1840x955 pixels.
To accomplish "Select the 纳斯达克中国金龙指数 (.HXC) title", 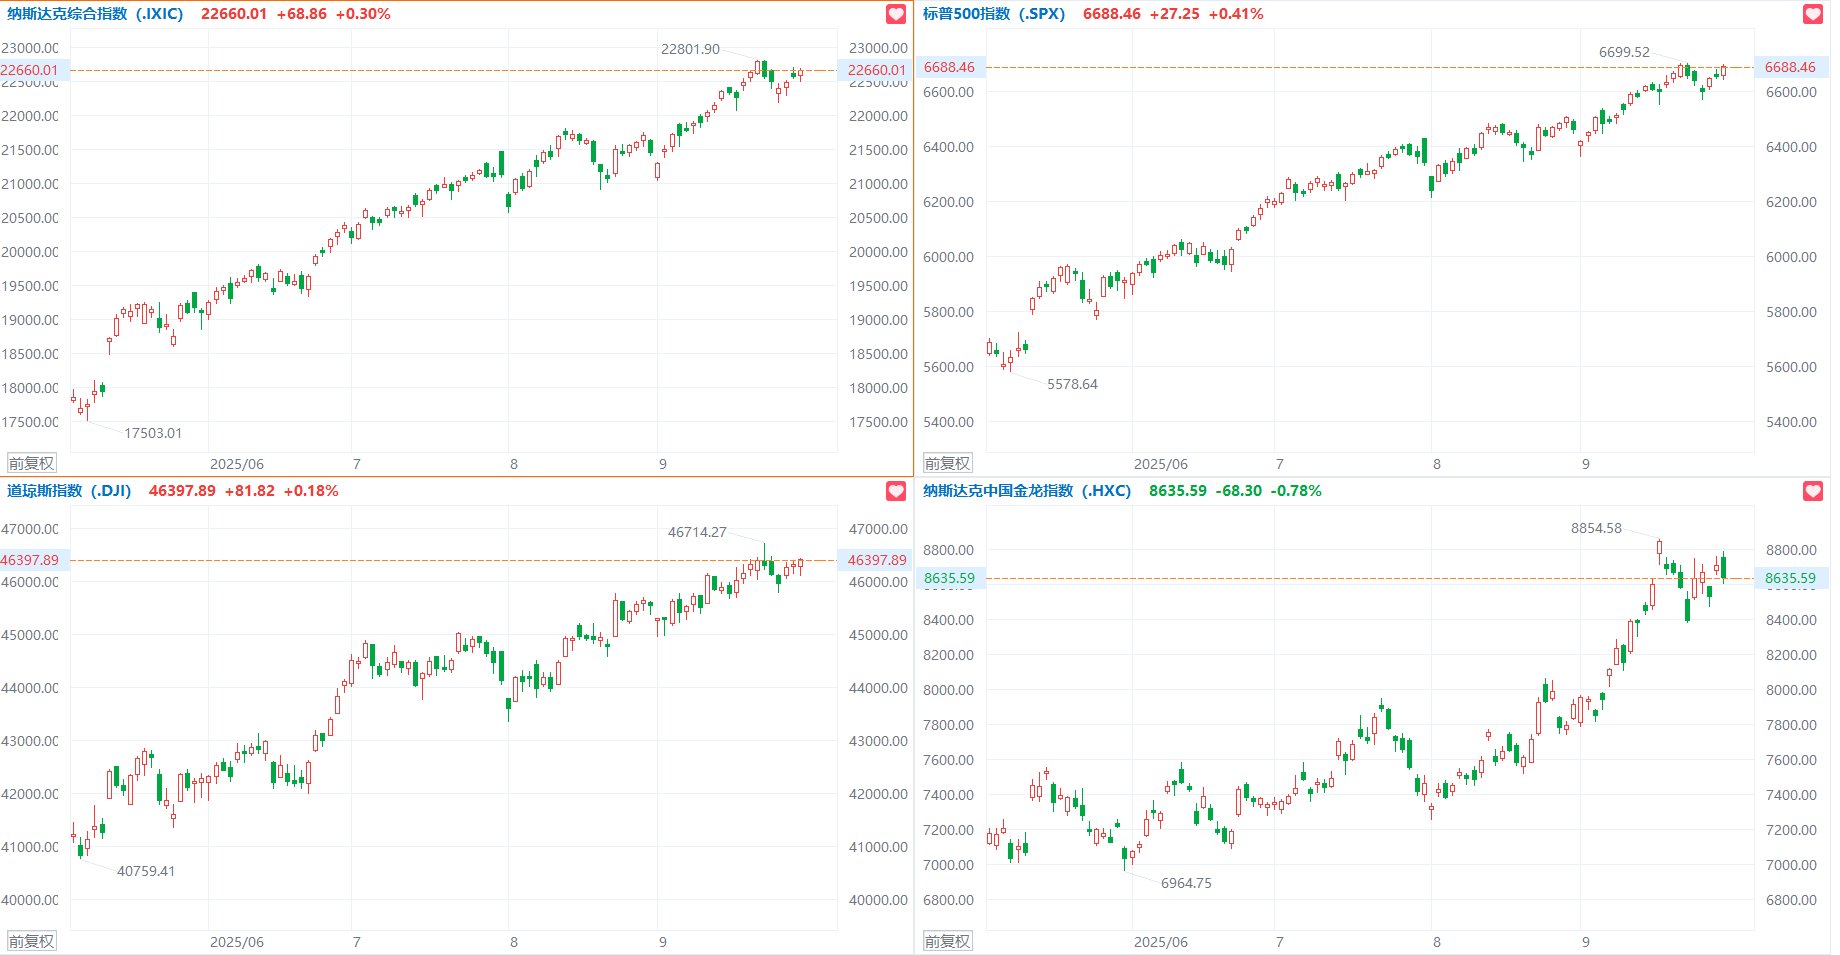I will [1027, 491].
